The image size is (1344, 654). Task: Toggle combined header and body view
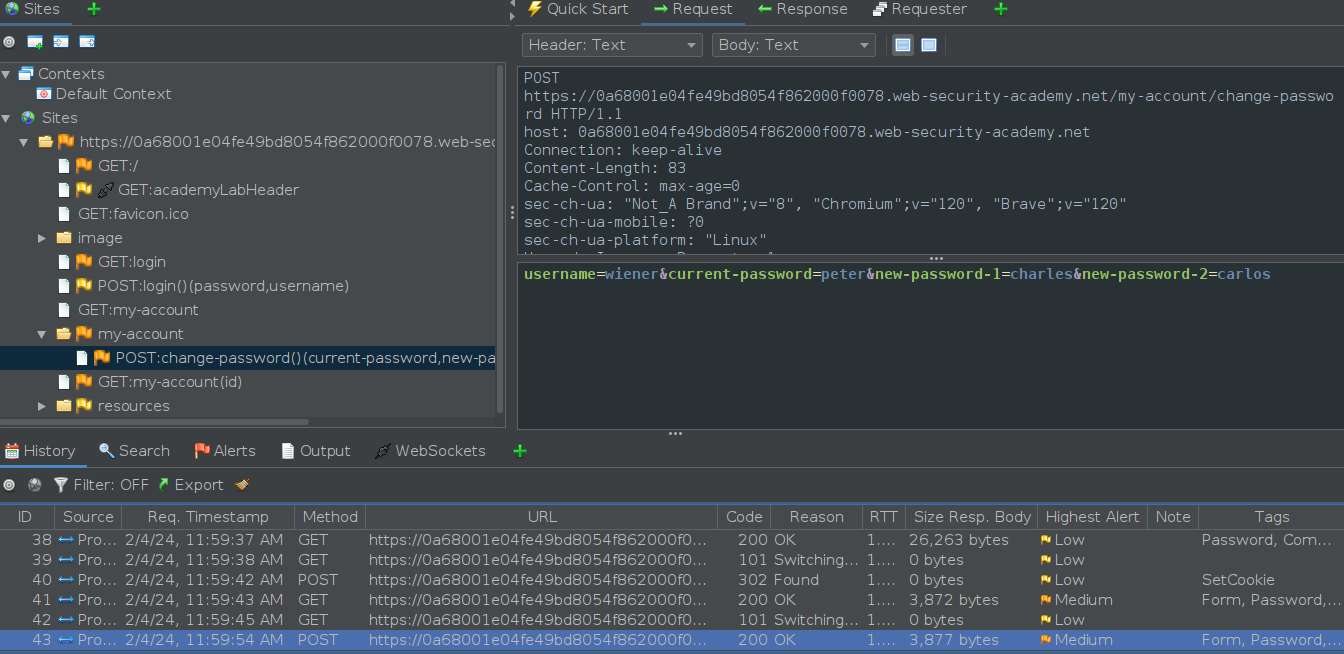point(929,45)
